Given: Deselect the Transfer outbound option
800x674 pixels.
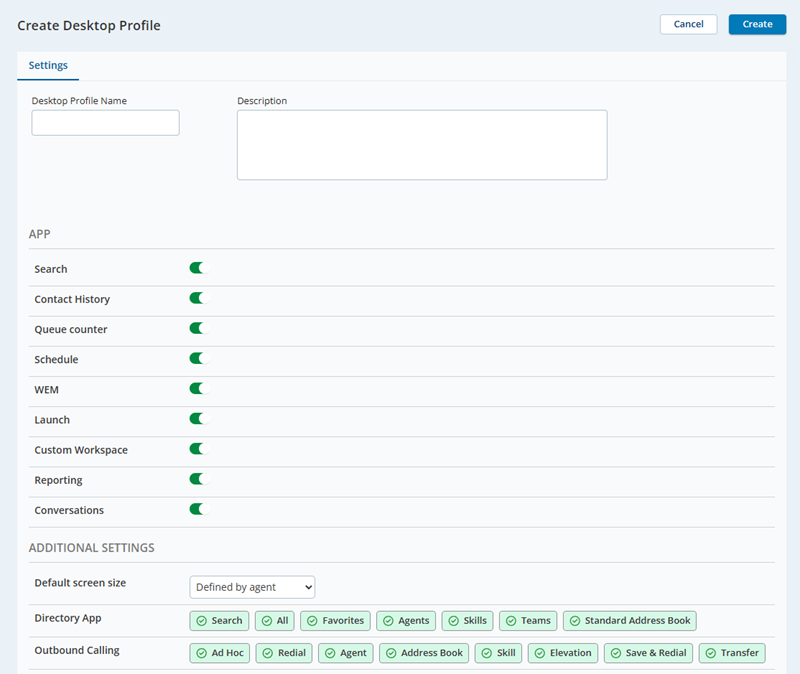Looking at the screenshot, I should coord(732,652).
